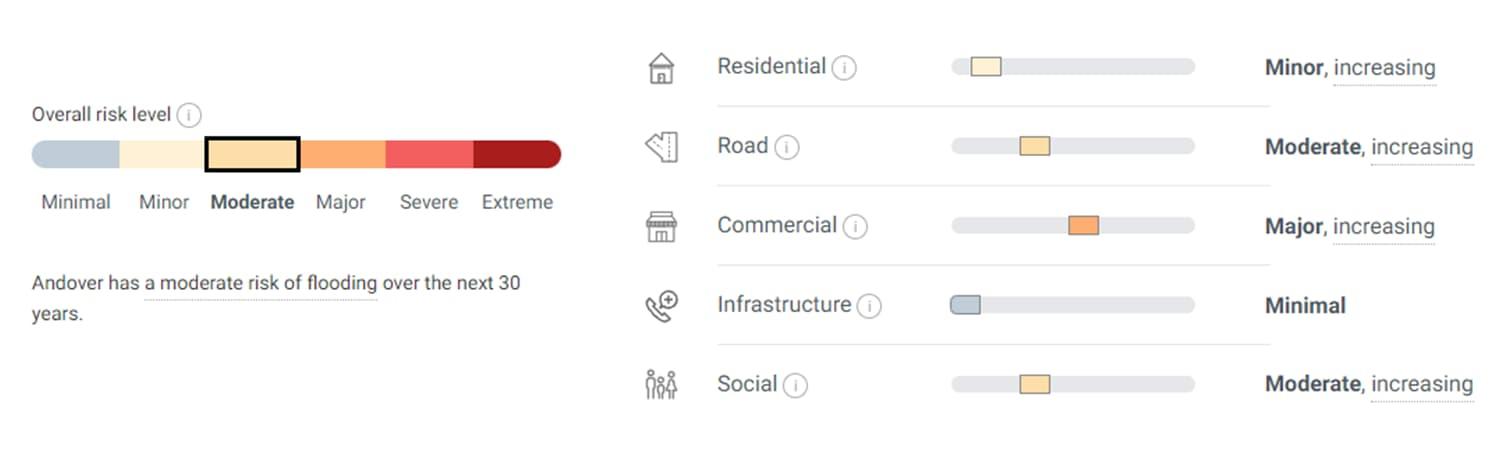The image size is (1502, 451).
Task: Click the Commercial storefront icon
Action: pyautogui.click(x=661, y=226)
